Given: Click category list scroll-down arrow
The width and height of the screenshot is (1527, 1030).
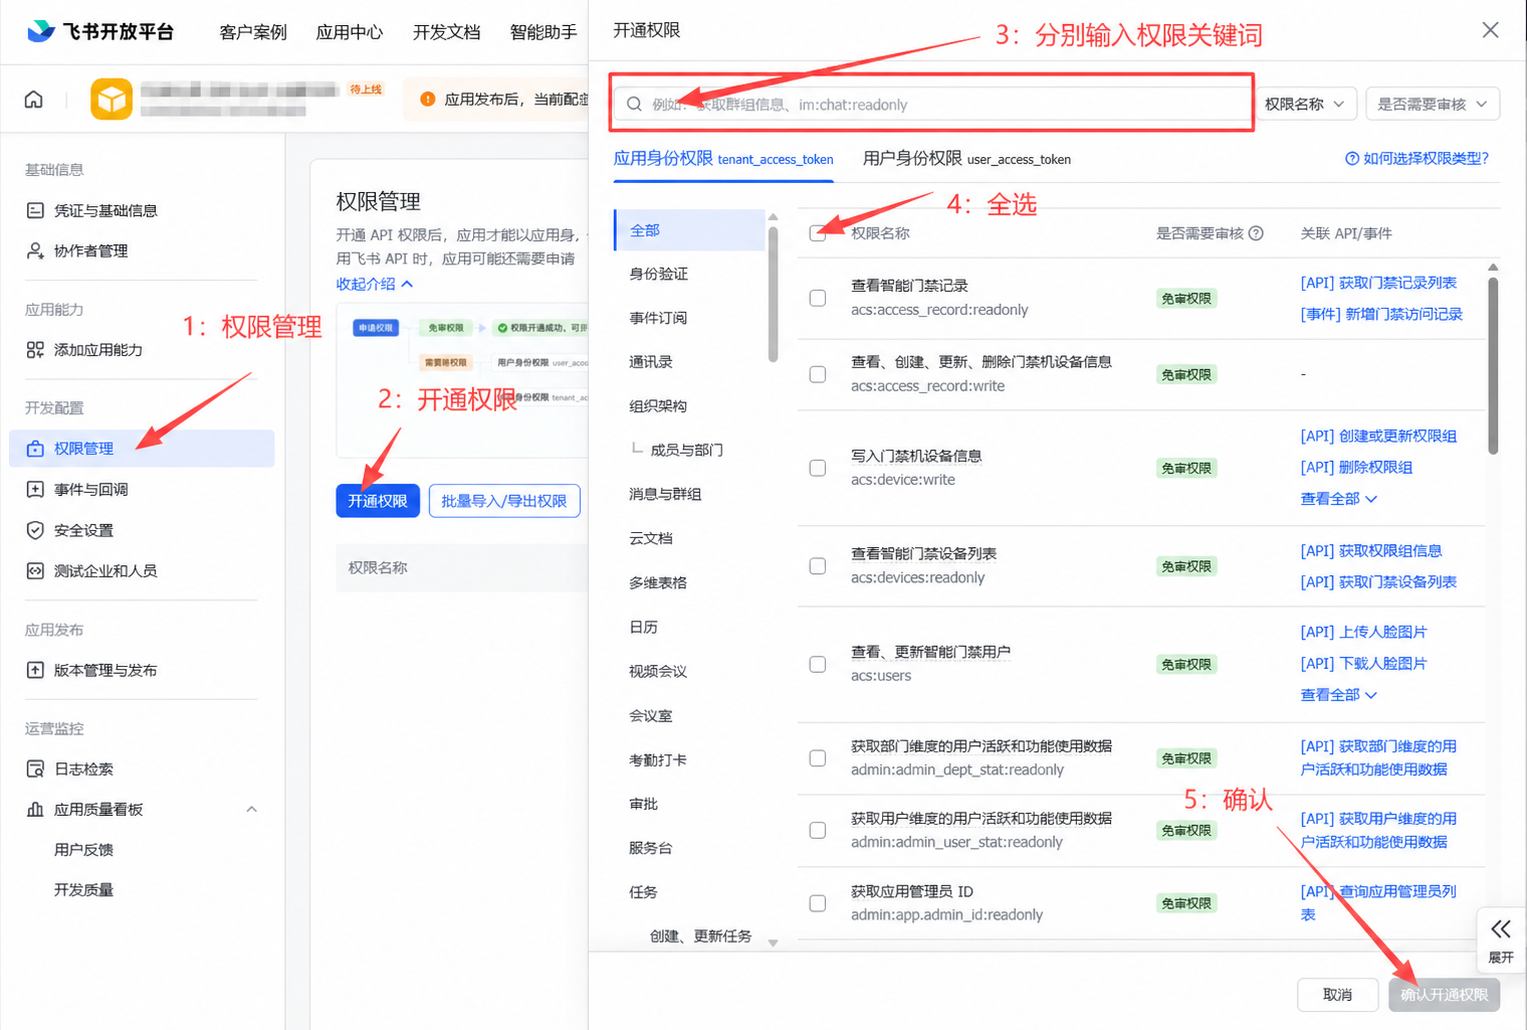Looking at the screenshot, I should tap(773, 942).
